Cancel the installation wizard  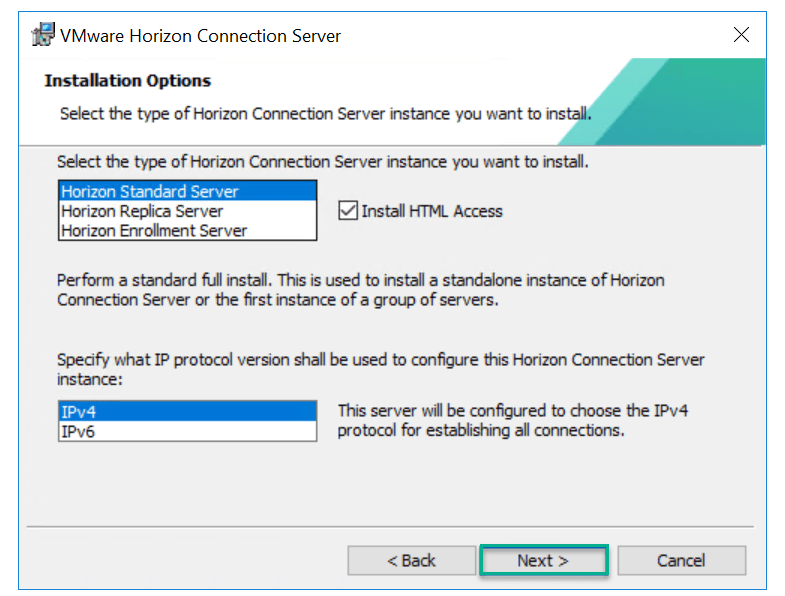tap(681, 560)
